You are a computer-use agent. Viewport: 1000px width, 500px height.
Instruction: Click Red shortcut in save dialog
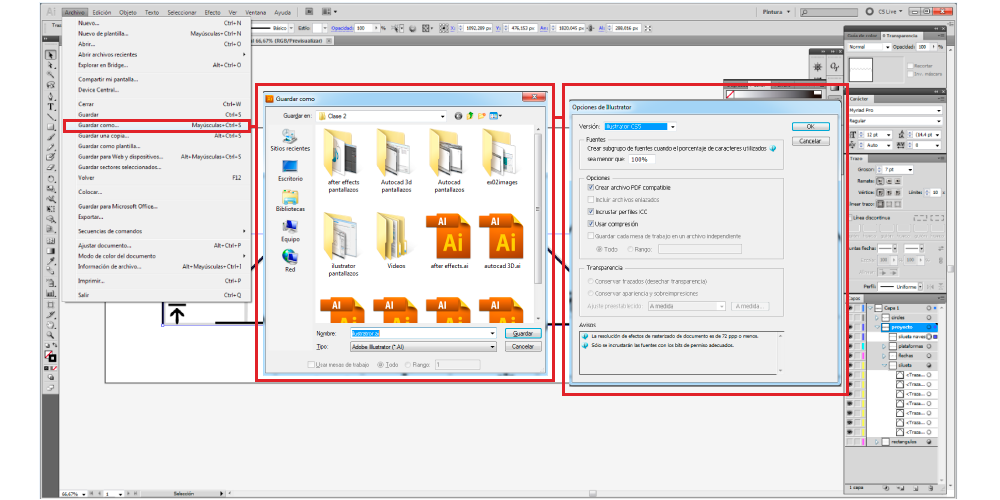pos(290,260)
